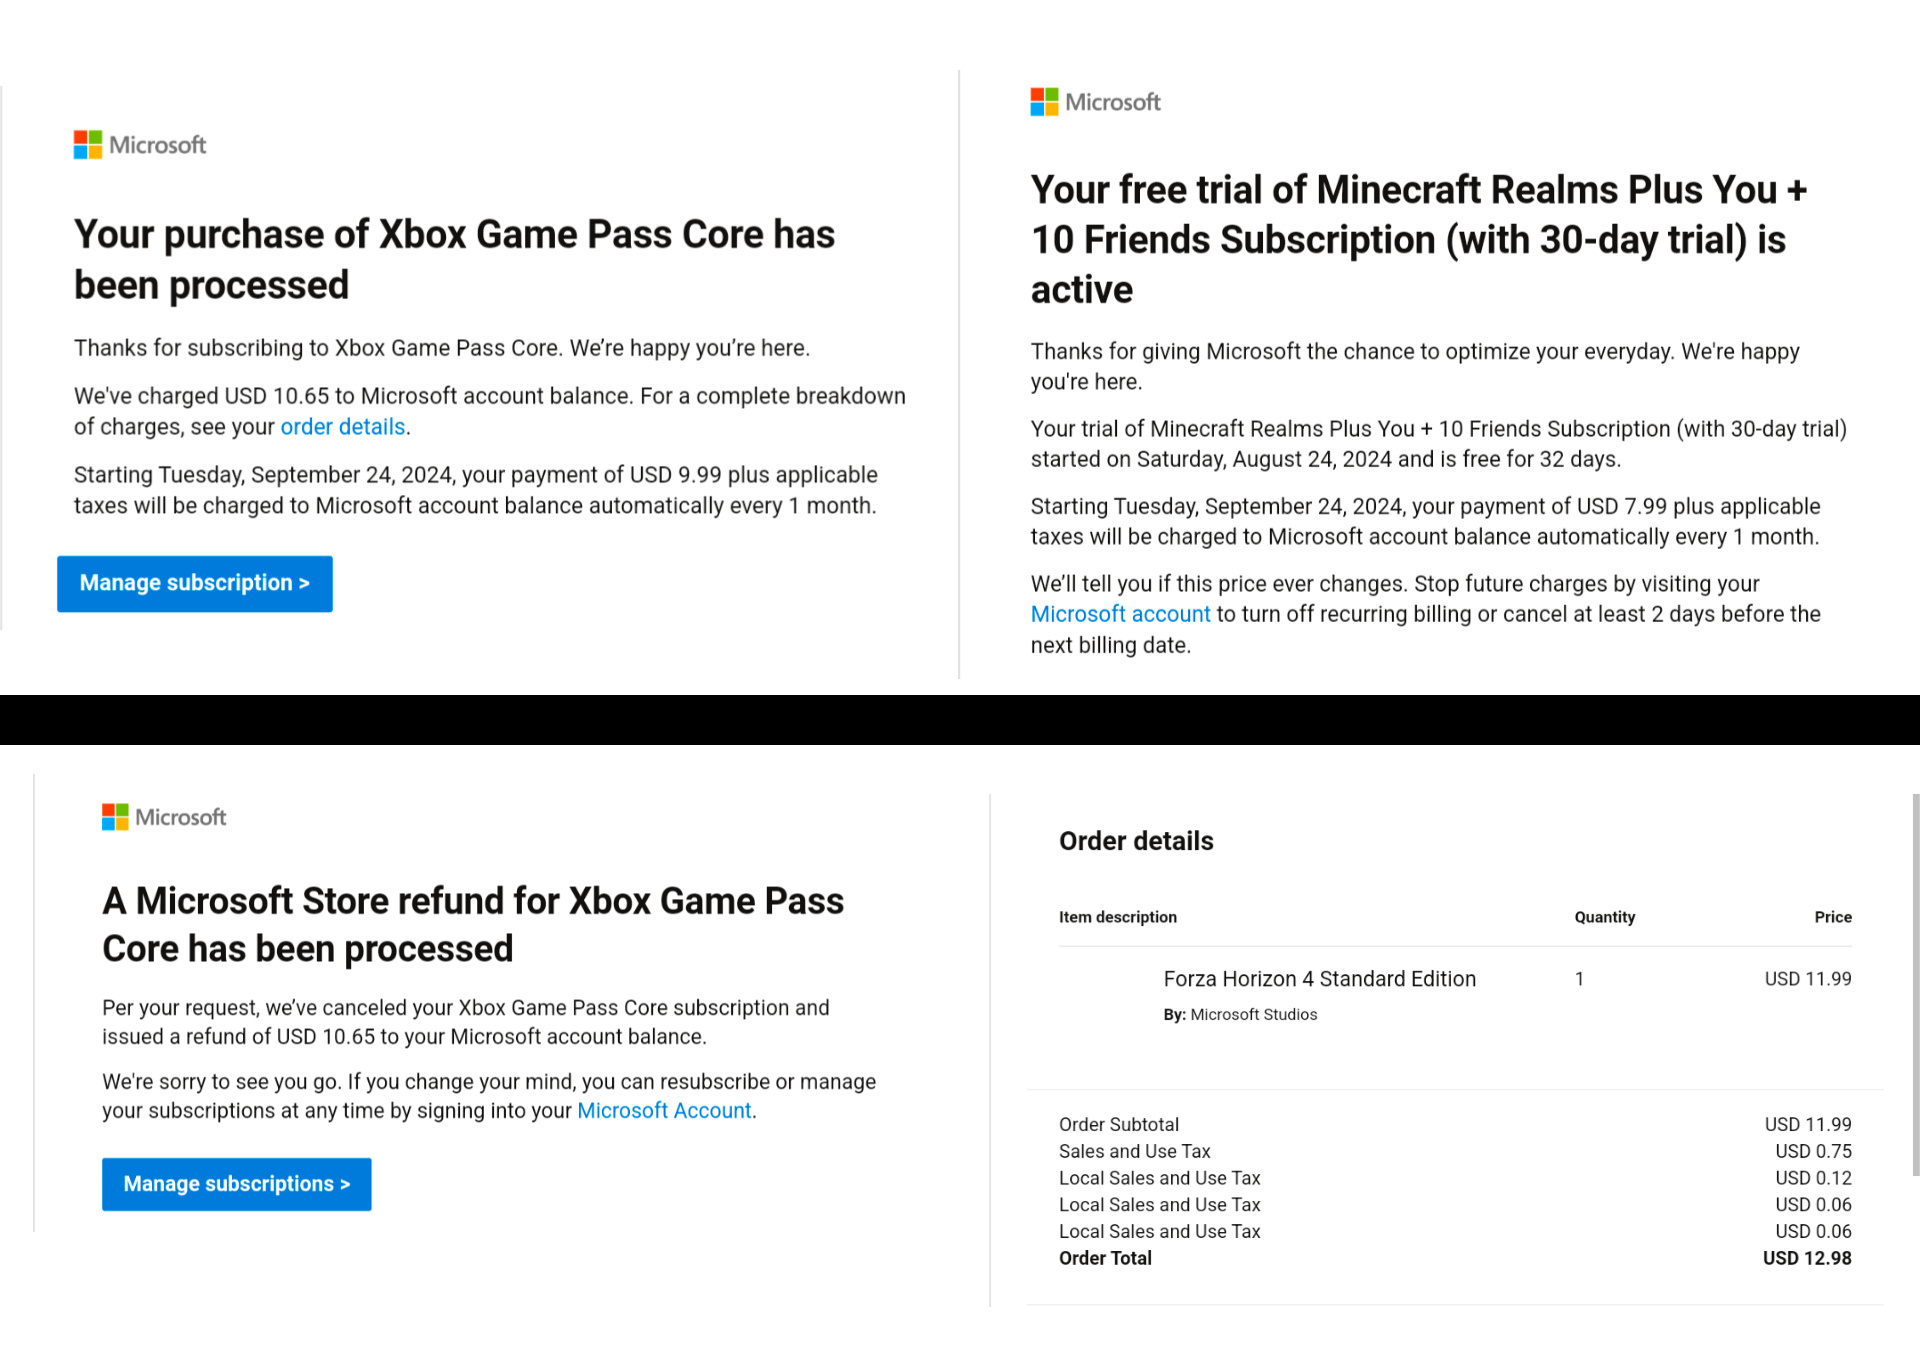
Task: Click the "Order details" heading
Action: pos(1136,841)
